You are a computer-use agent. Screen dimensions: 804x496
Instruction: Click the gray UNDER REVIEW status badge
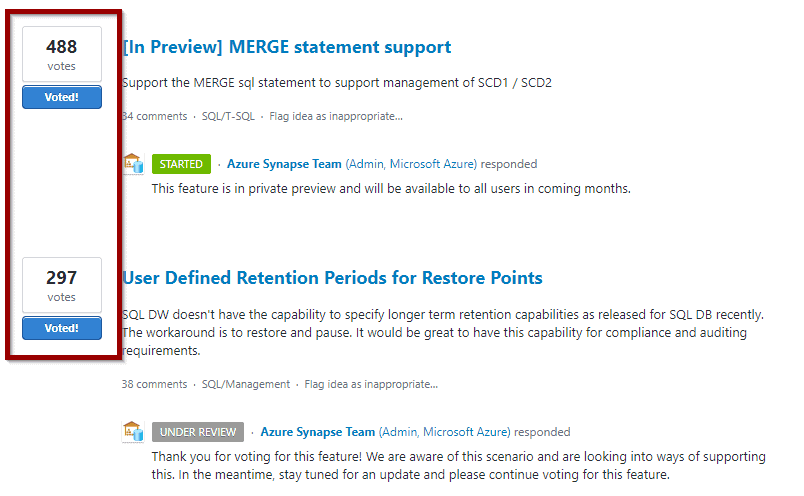tap(198, 432)
